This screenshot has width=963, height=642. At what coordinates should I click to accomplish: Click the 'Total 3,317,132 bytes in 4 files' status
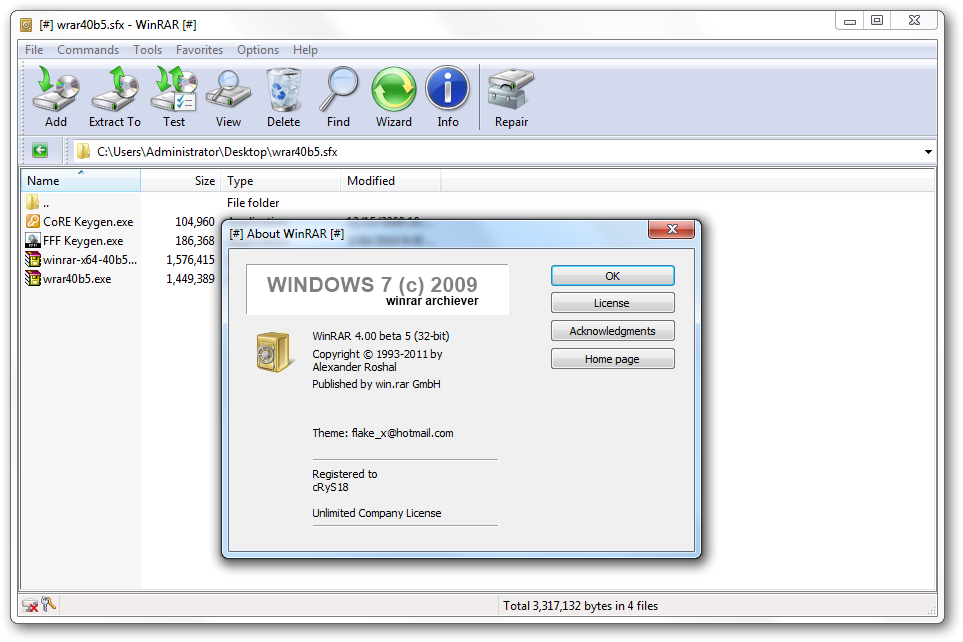point(580,606)
